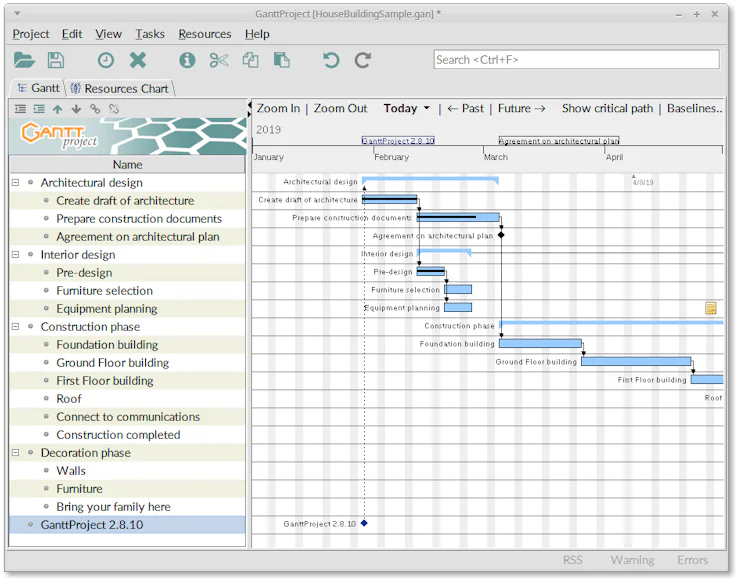The height and width of the screenshot is (579, 736).
Task: Select First Floor building task row
Action: [x=127, y=381]
